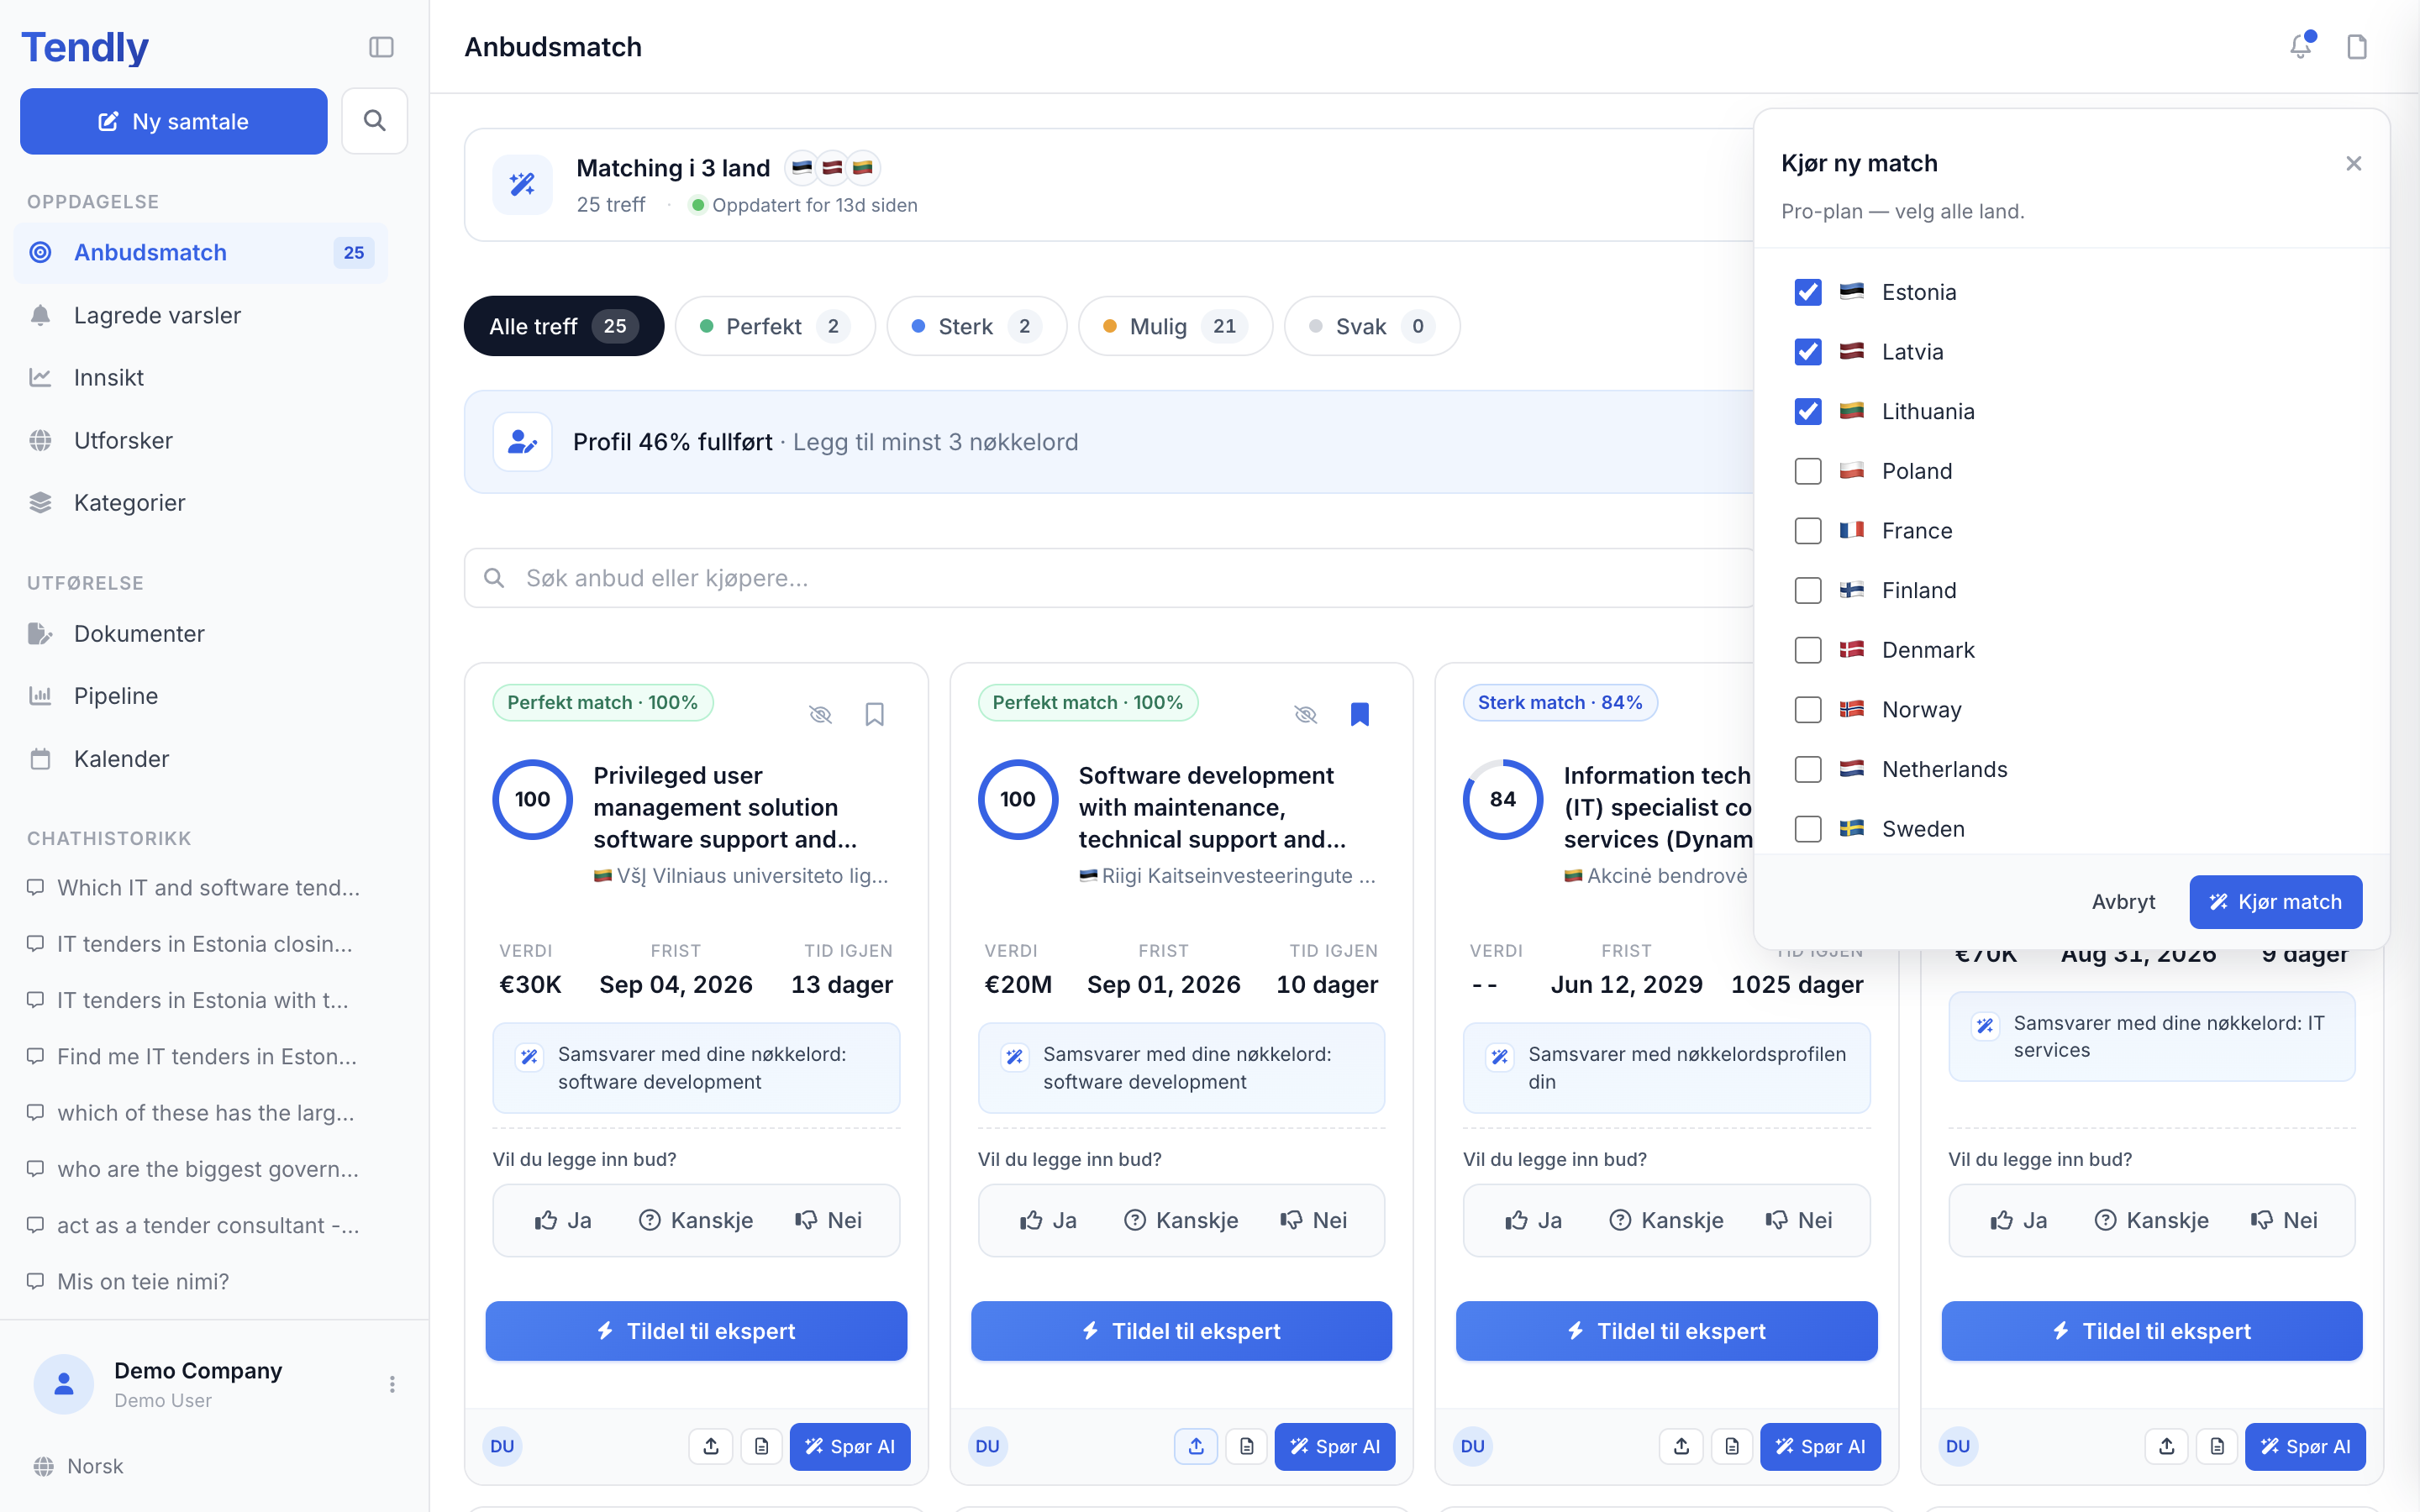Click the profile completion user icon
This screenshot has height=1512, width=2420.
(x=522, y=441)
